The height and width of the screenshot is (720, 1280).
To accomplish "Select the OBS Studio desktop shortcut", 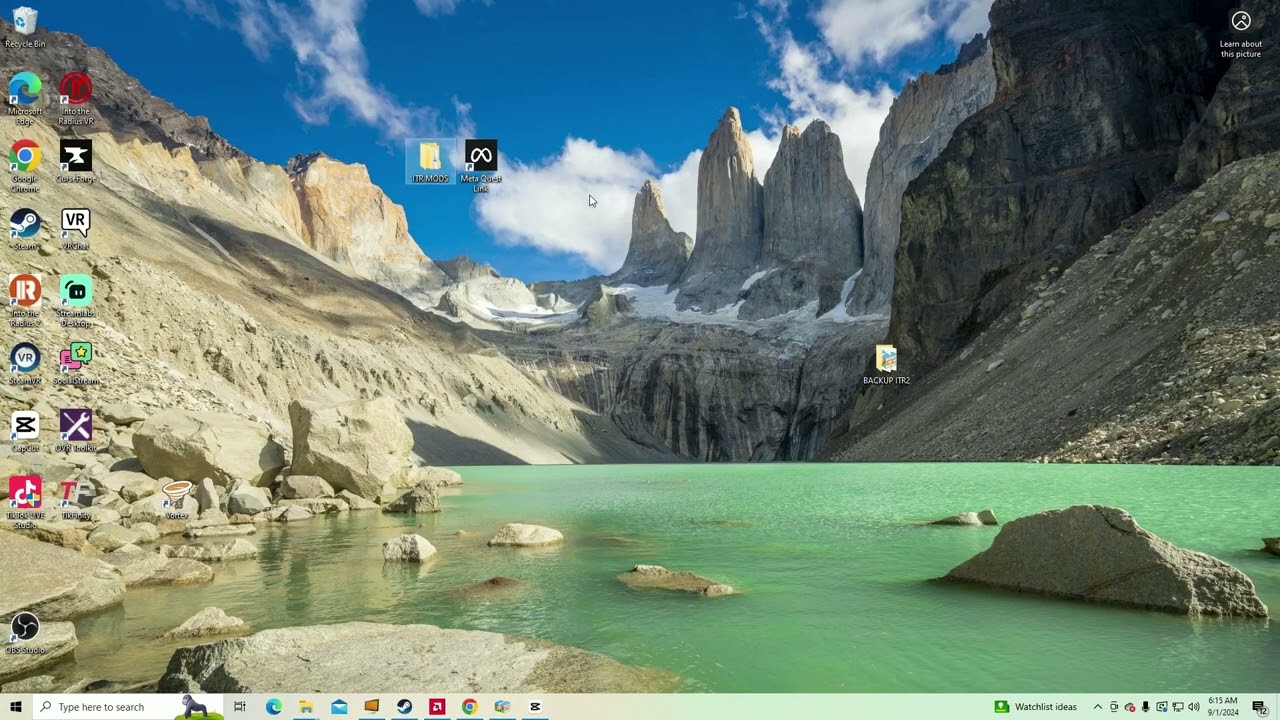I will pos(25,634).
